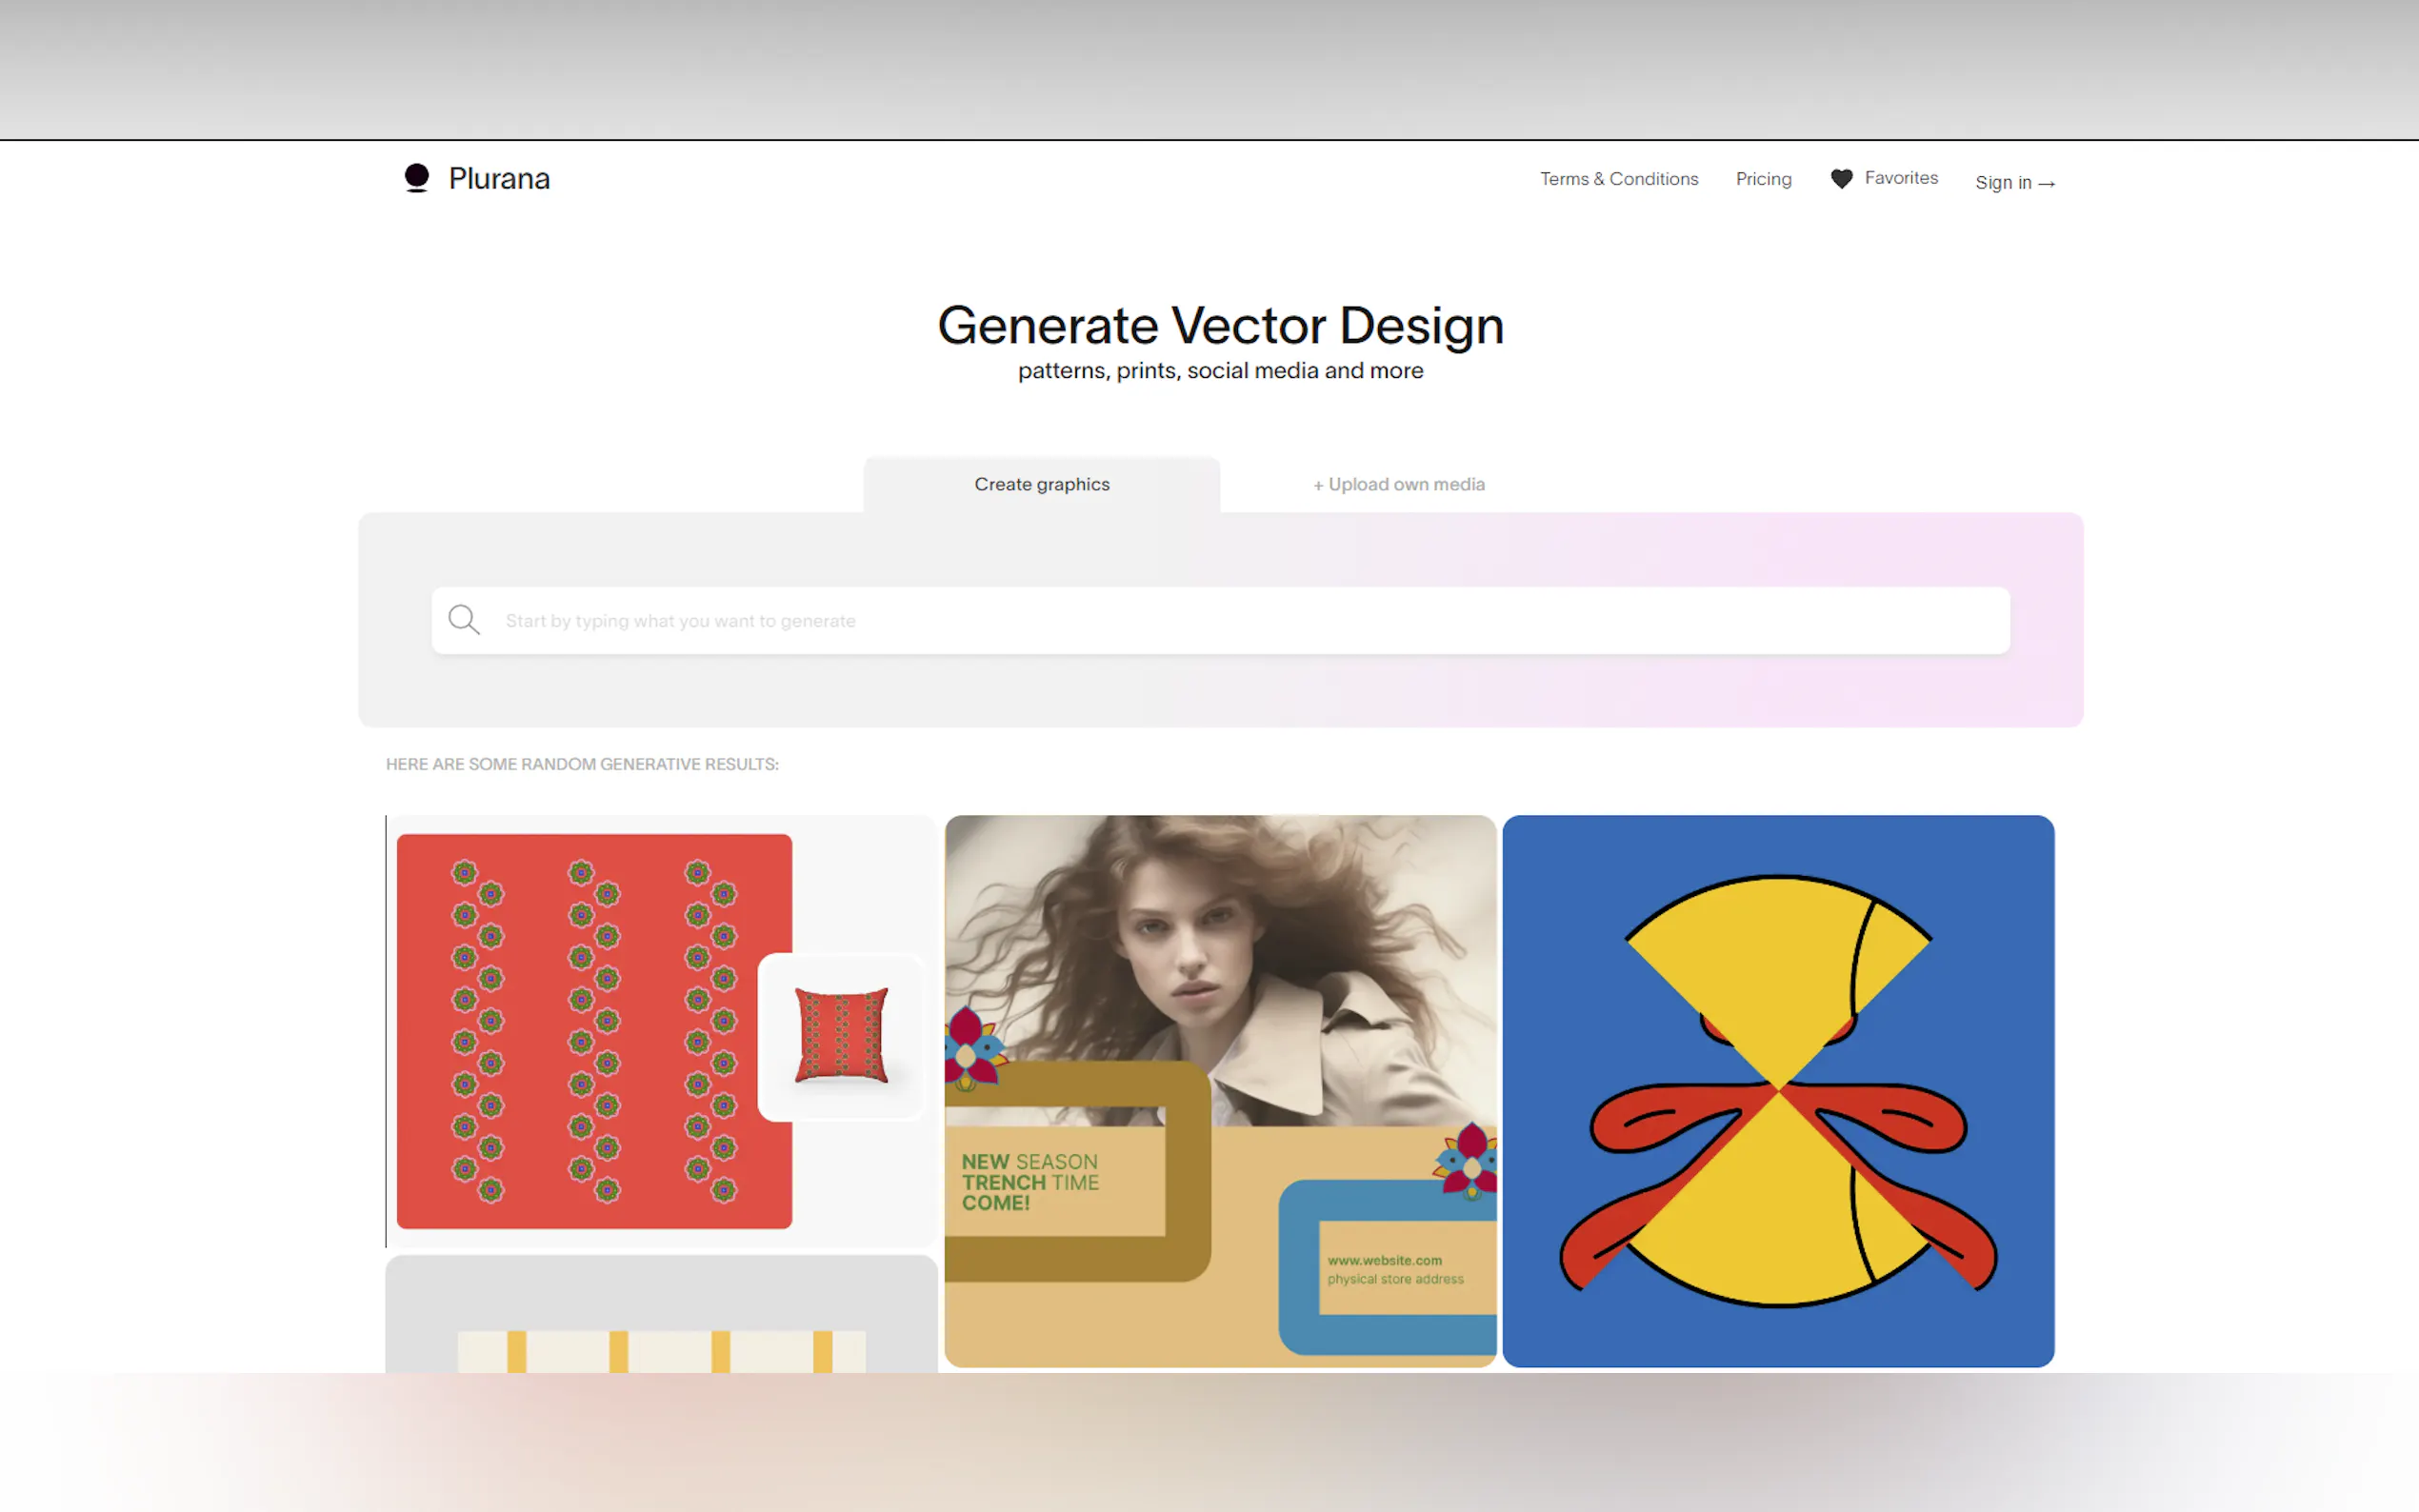Screen dimensions: 2419x1512
Task: Open Terms & Conditions page
Action: pos(1618,179)
